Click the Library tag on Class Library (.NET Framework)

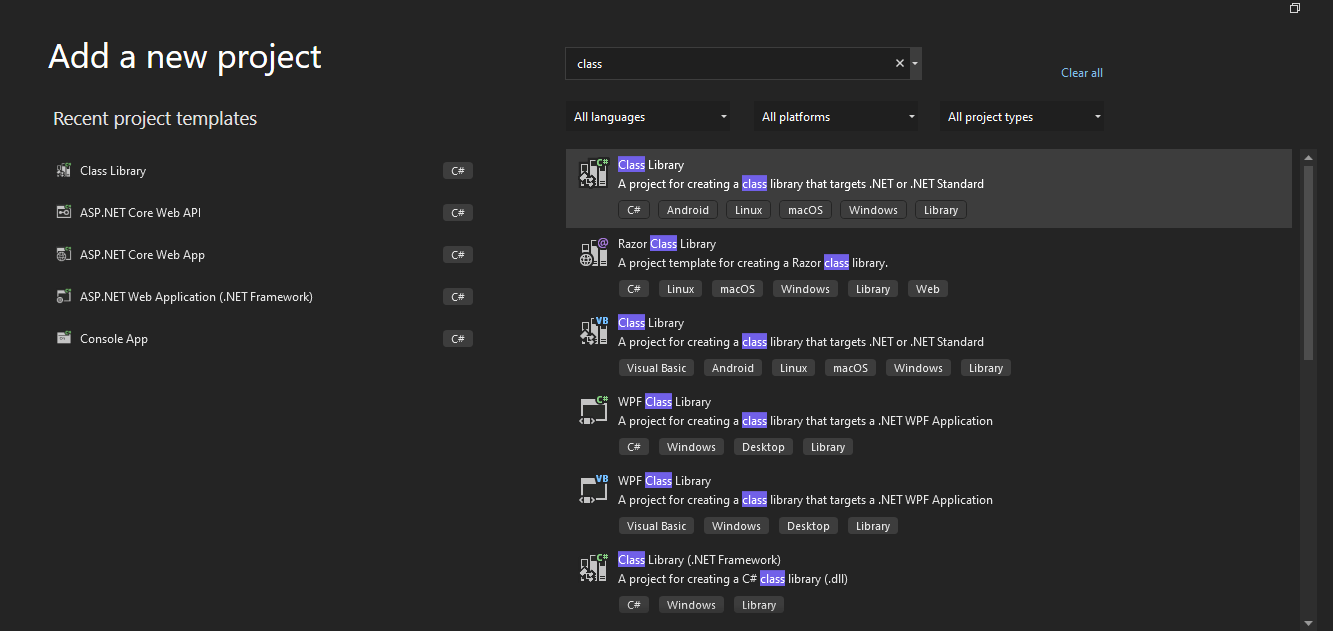(759, 605)
